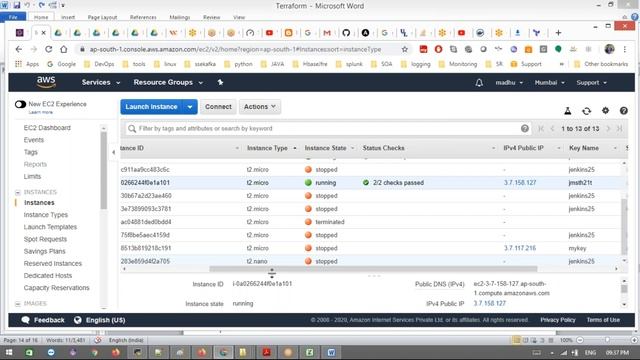640x360 pixels.
Task: Collapse the left navigation pane arrow
Action: tap(113, 152)
